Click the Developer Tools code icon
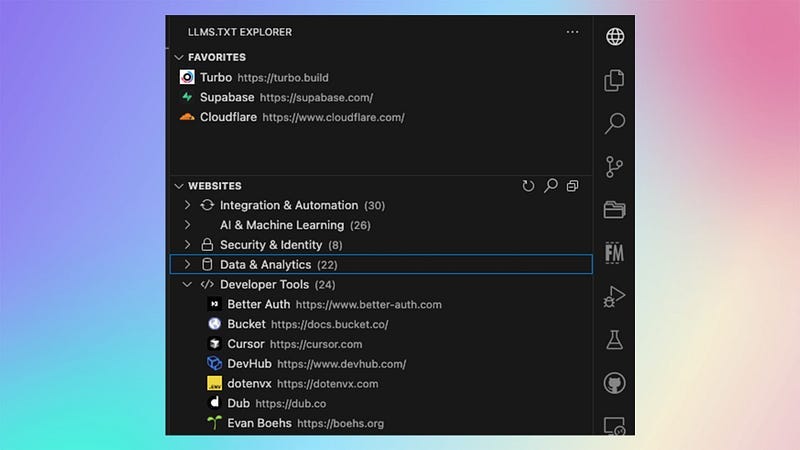 (x=207, y=284)
